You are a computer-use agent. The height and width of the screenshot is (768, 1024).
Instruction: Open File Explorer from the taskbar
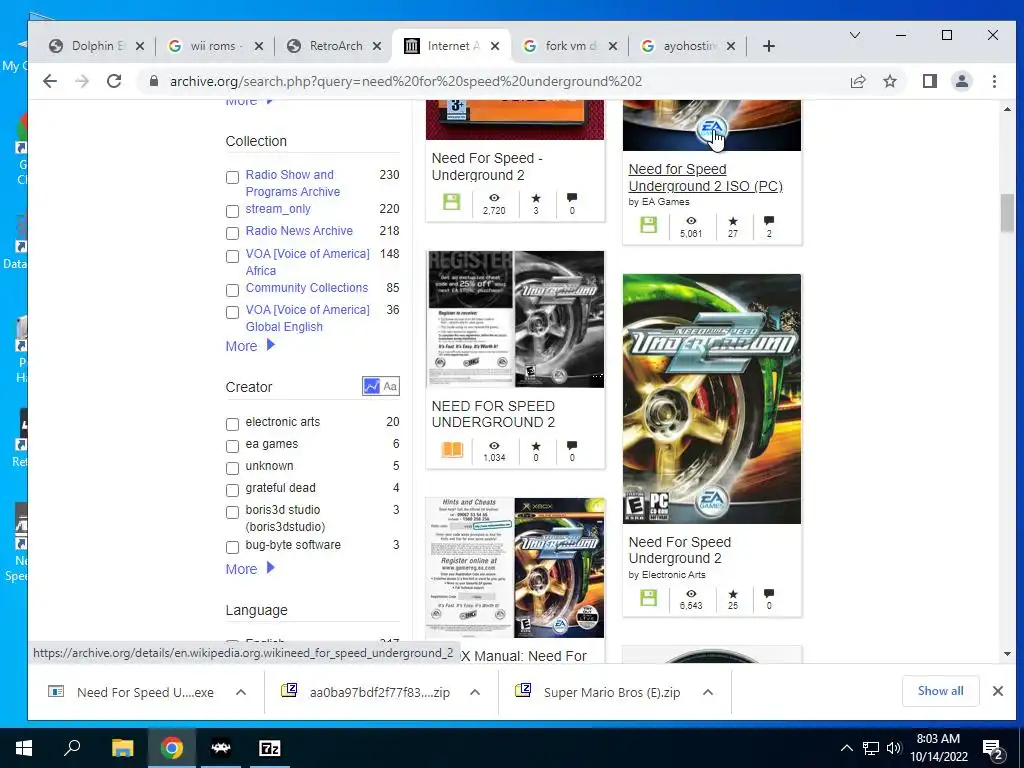[x=122, y=748]
